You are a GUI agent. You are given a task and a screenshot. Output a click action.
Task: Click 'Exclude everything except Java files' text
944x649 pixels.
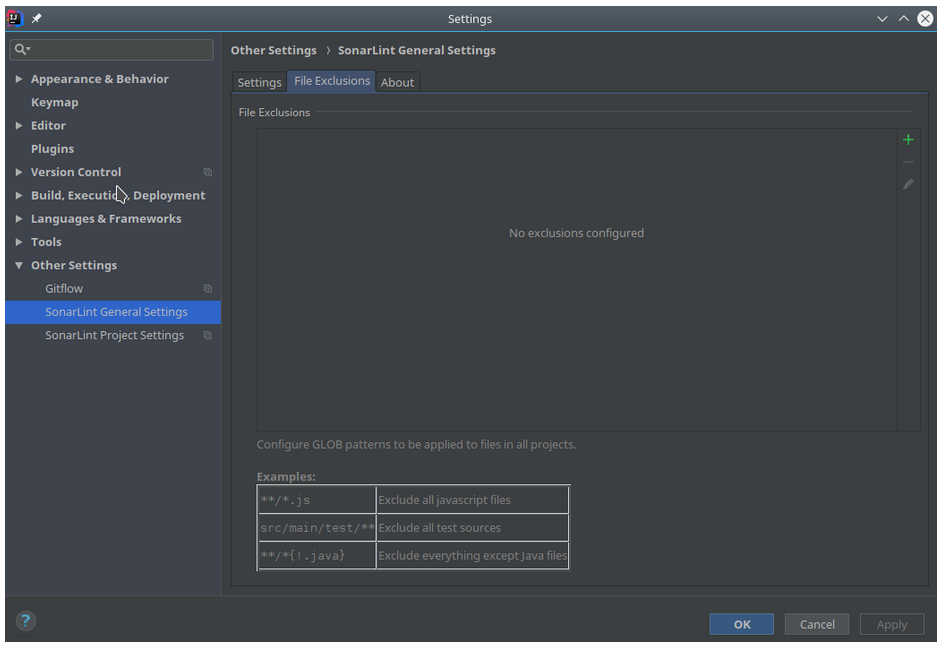click(473, 556)
